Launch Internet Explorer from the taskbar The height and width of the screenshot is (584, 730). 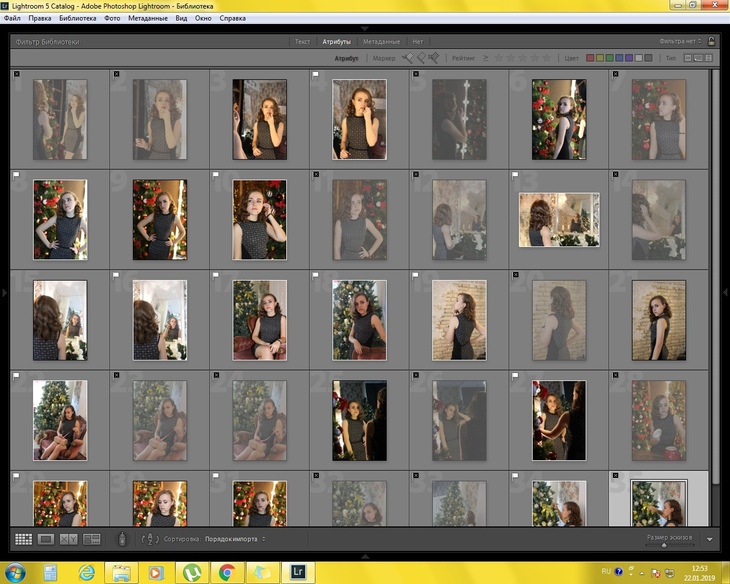click(86, 572)
